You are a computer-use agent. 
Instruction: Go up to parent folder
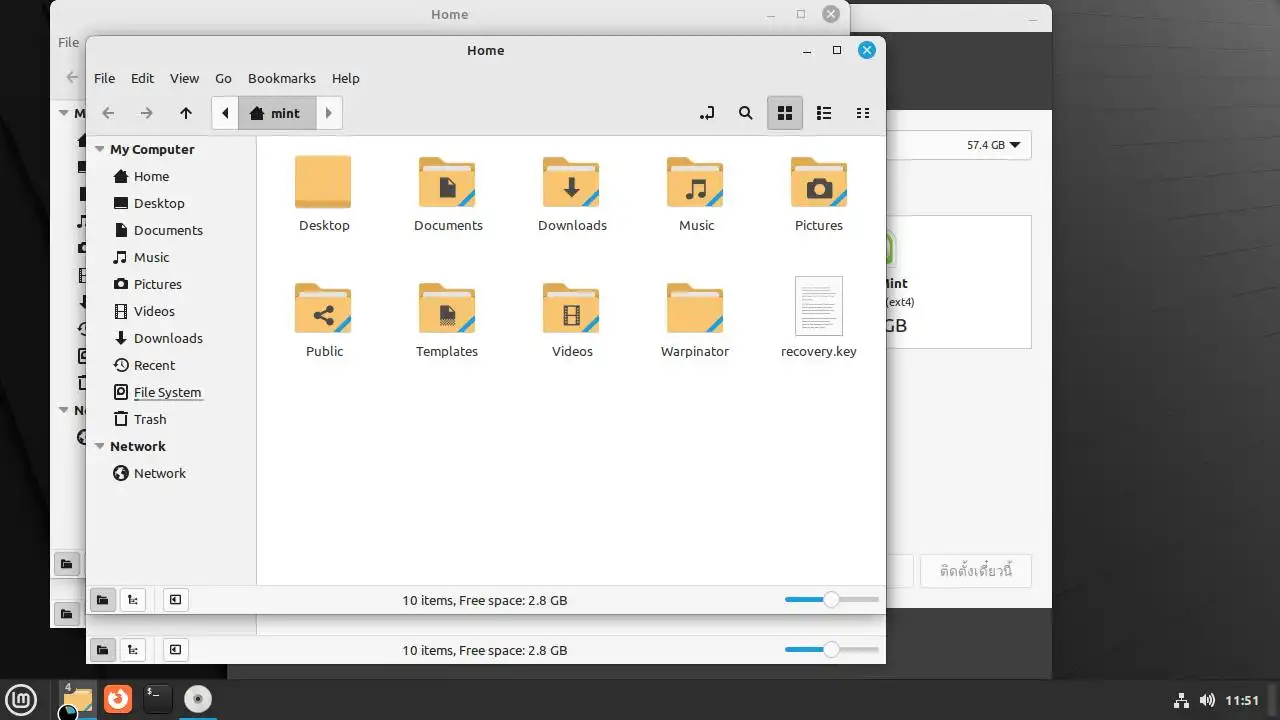click(x=185, y=113)
